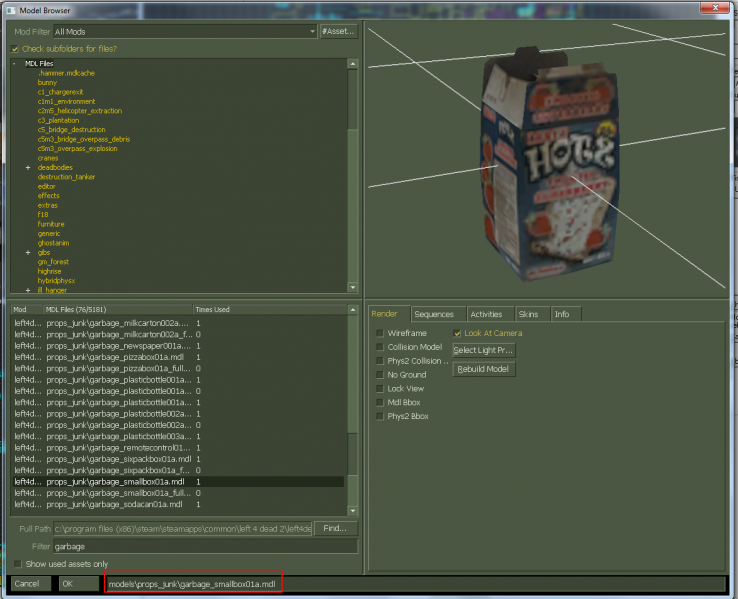
Task: Select garbage_plasticbottle003a model row
Action: click(x=178, y=437)
